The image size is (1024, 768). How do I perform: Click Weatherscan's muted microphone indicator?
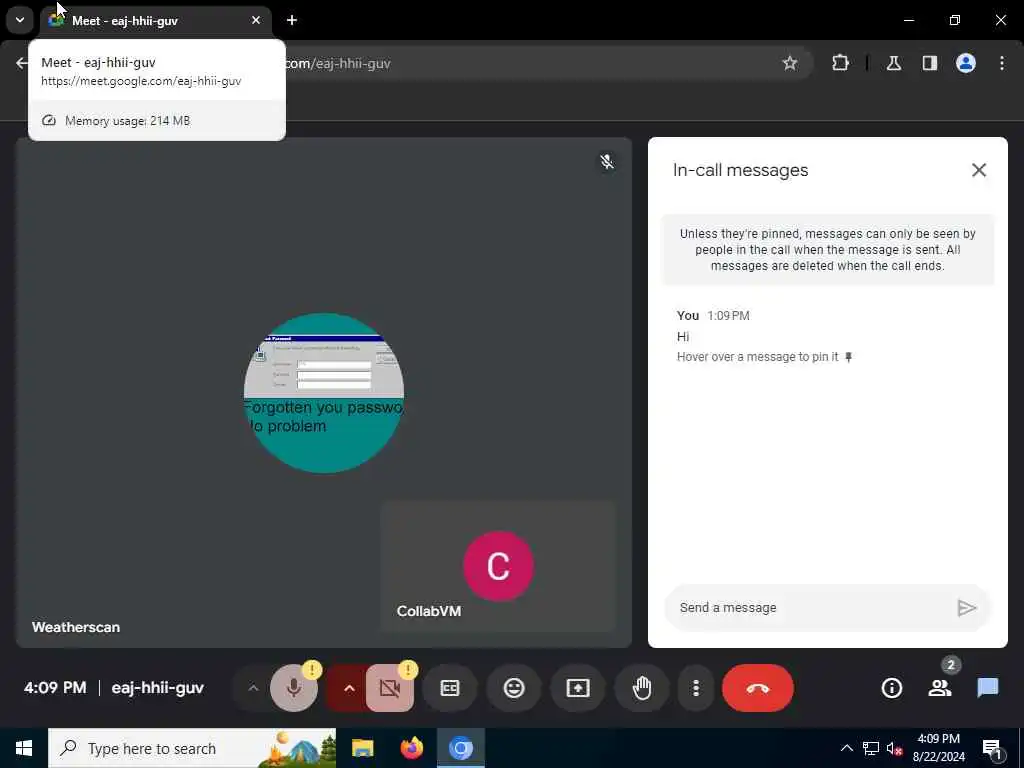pyautogui.click(x=607, y=161)
